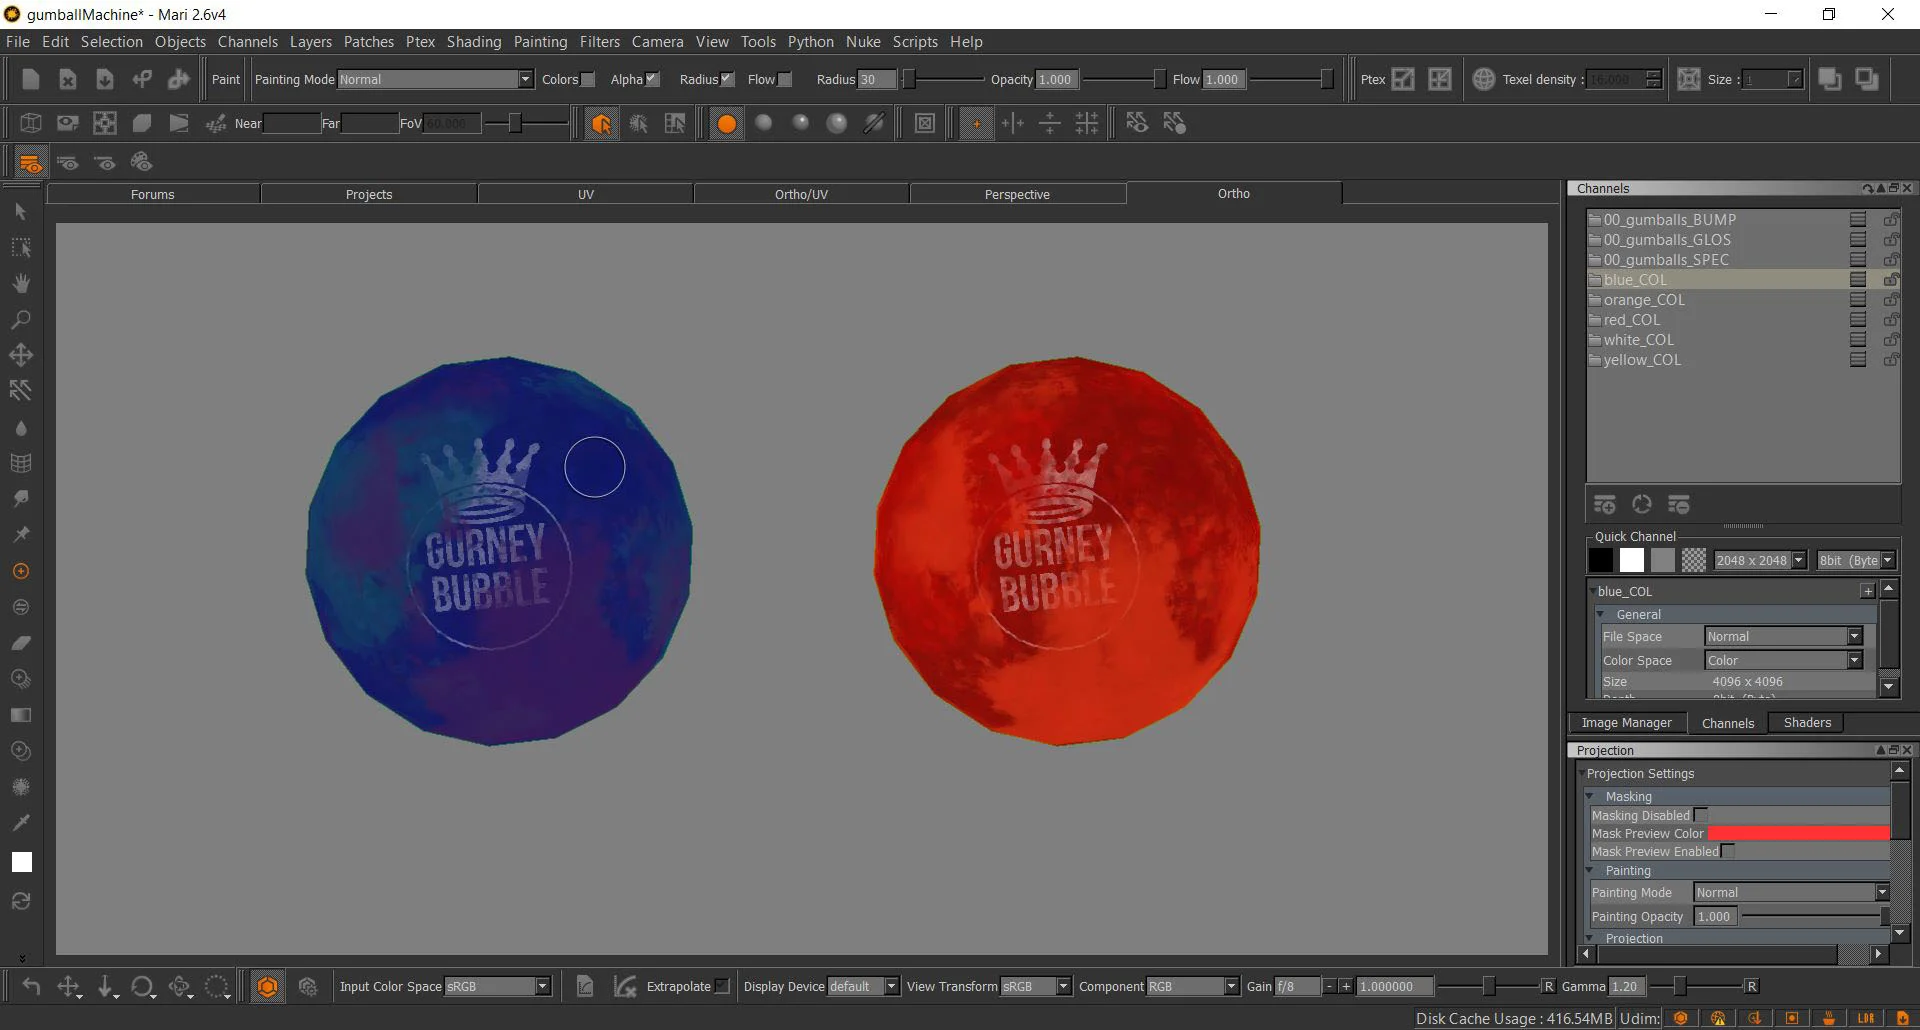Open the Input Color Space sRGB dropdown
This screenshot has height=1030, width=1920.
[x=498, y=986]
